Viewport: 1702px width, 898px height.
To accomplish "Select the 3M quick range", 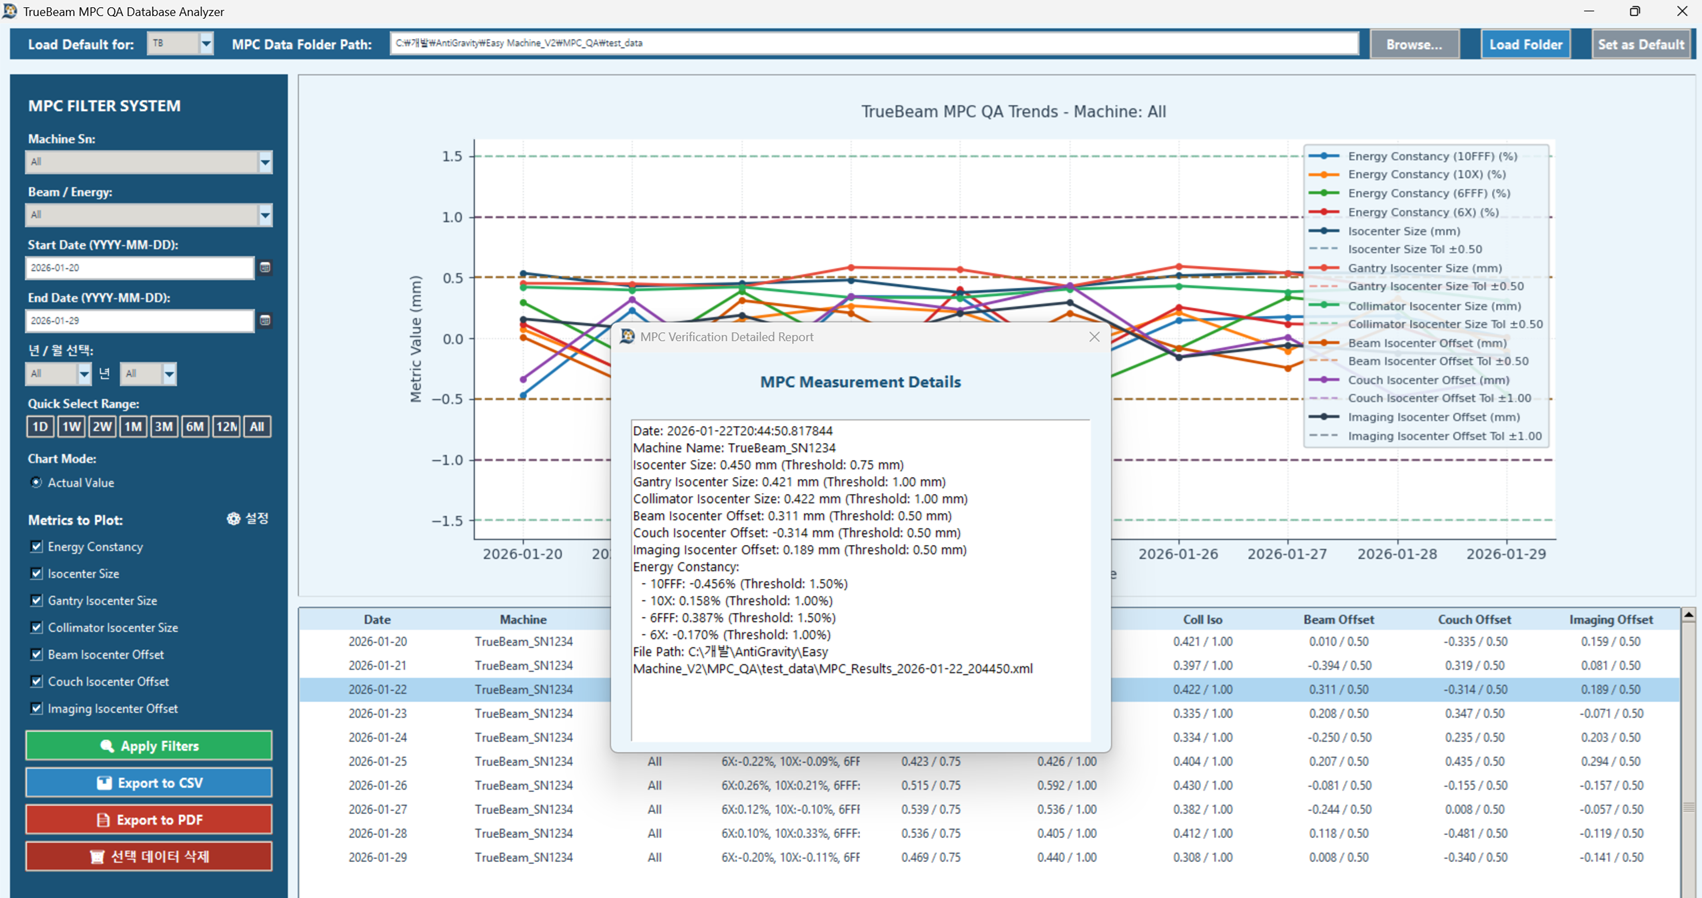I will tap(164, 427).
